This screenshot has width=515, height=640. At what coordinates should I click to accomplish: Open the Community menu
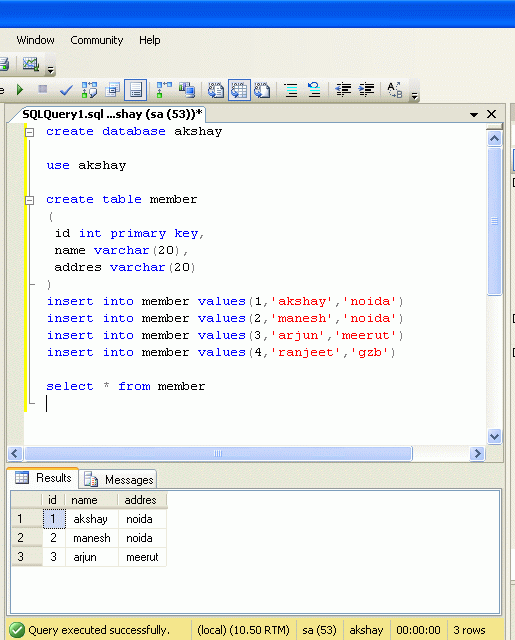pyautogui.click(x=97, y=40)
